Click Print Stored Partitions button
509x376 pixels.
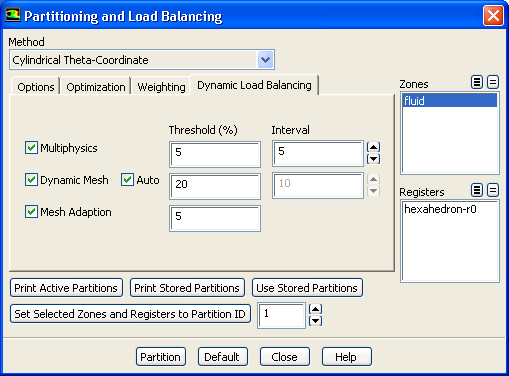tap(187, 288)
